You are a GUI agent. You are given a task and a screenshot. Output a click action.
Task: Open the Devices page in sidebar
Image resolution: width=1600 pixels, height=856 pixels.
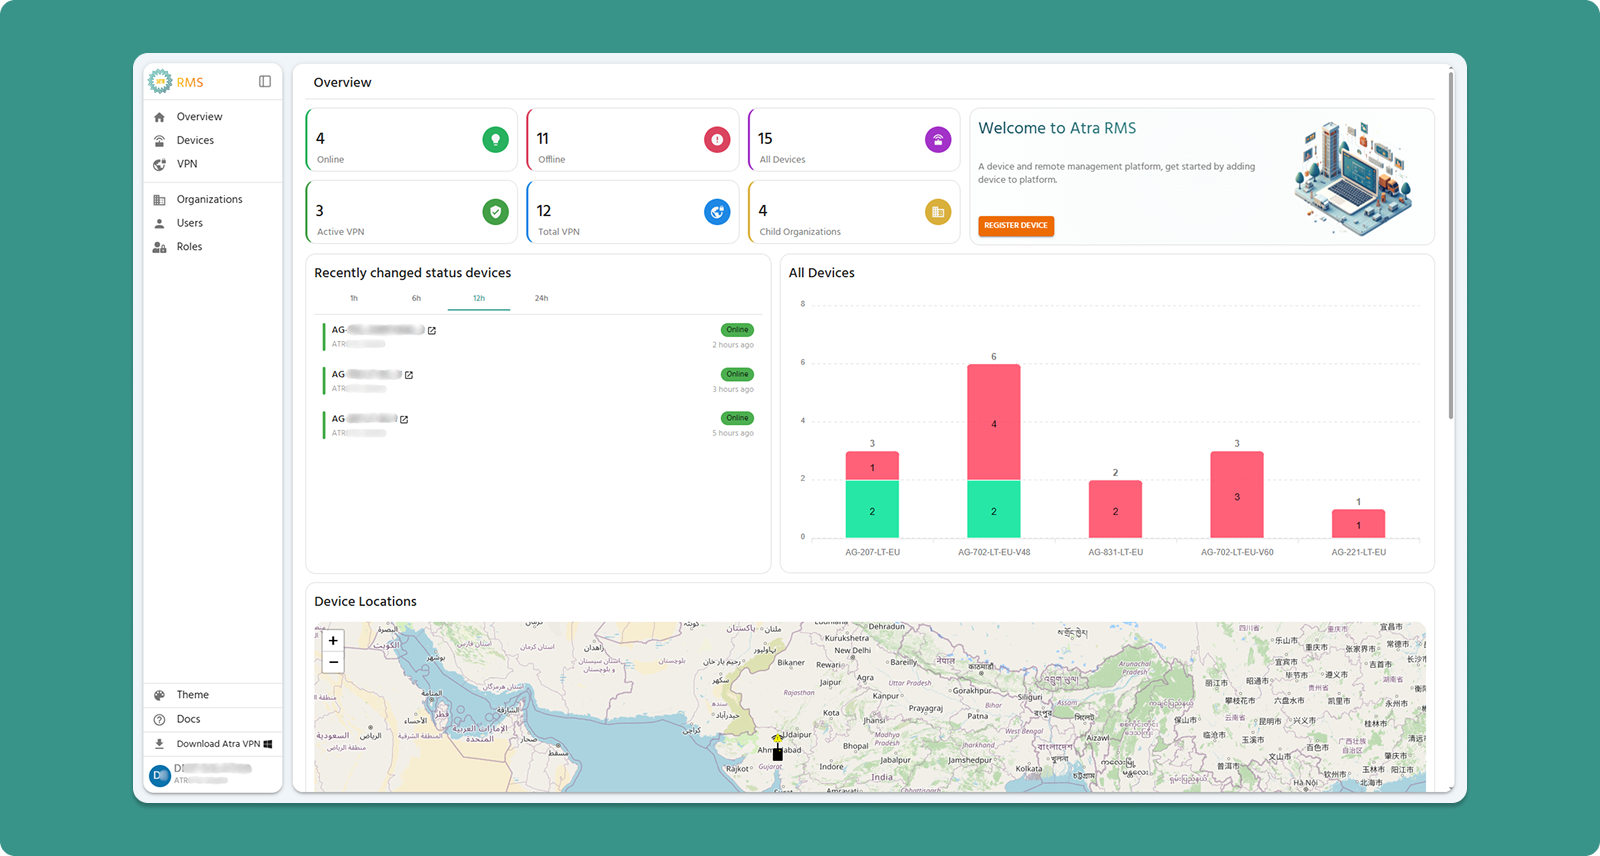(x=195, y=141)
